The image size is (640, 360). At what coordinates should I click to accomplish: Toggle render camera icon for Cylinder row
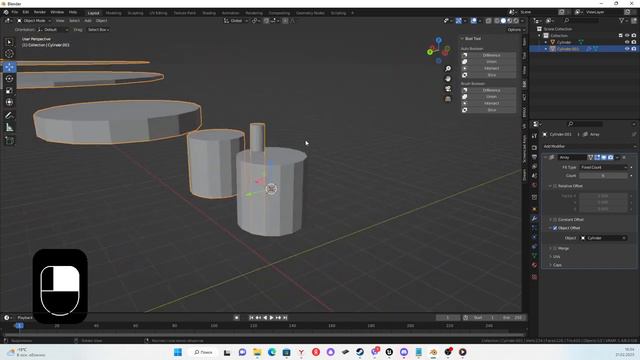(634, 42)
